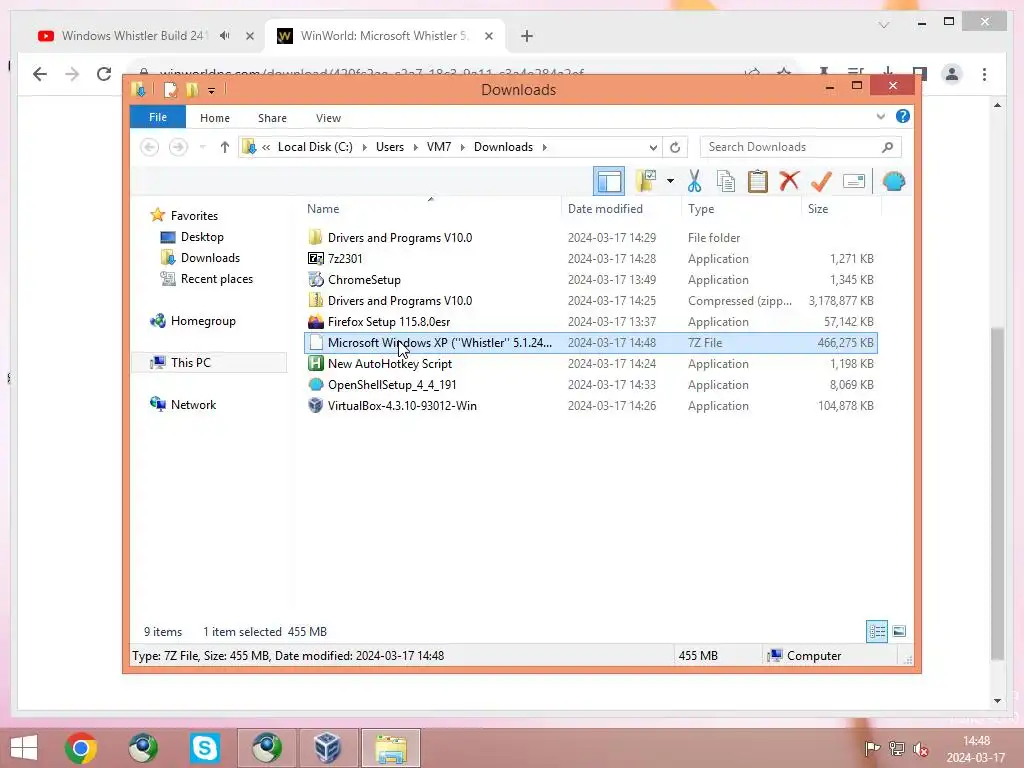1024x768 pixels.
Task: Click the Email item toolbar icon
Action: (x=854, y=181)
